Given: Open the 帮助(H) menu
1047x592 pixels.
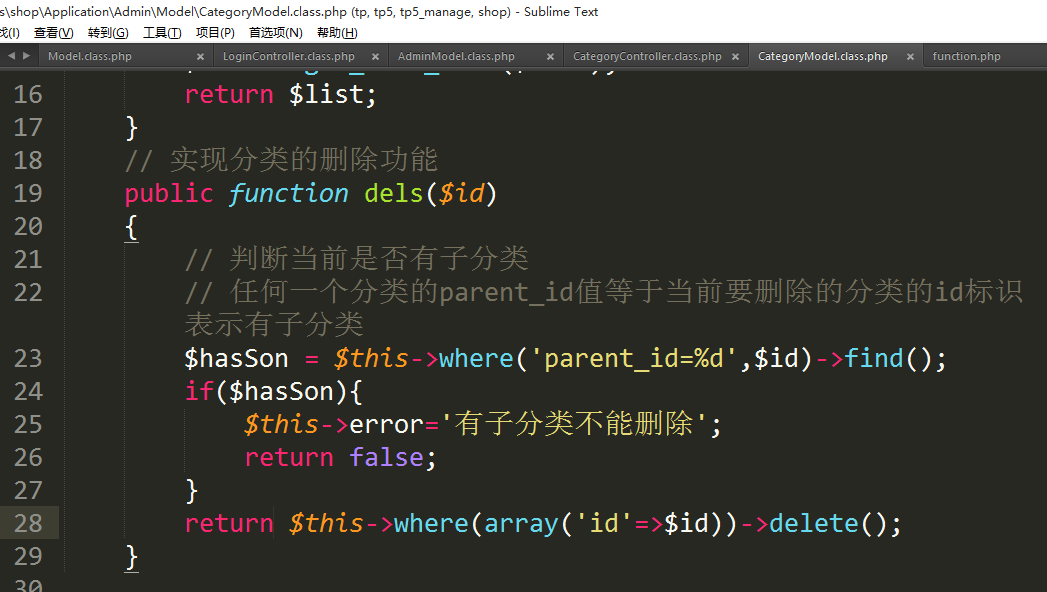Looking at the screenshot, I should [337, 33].
